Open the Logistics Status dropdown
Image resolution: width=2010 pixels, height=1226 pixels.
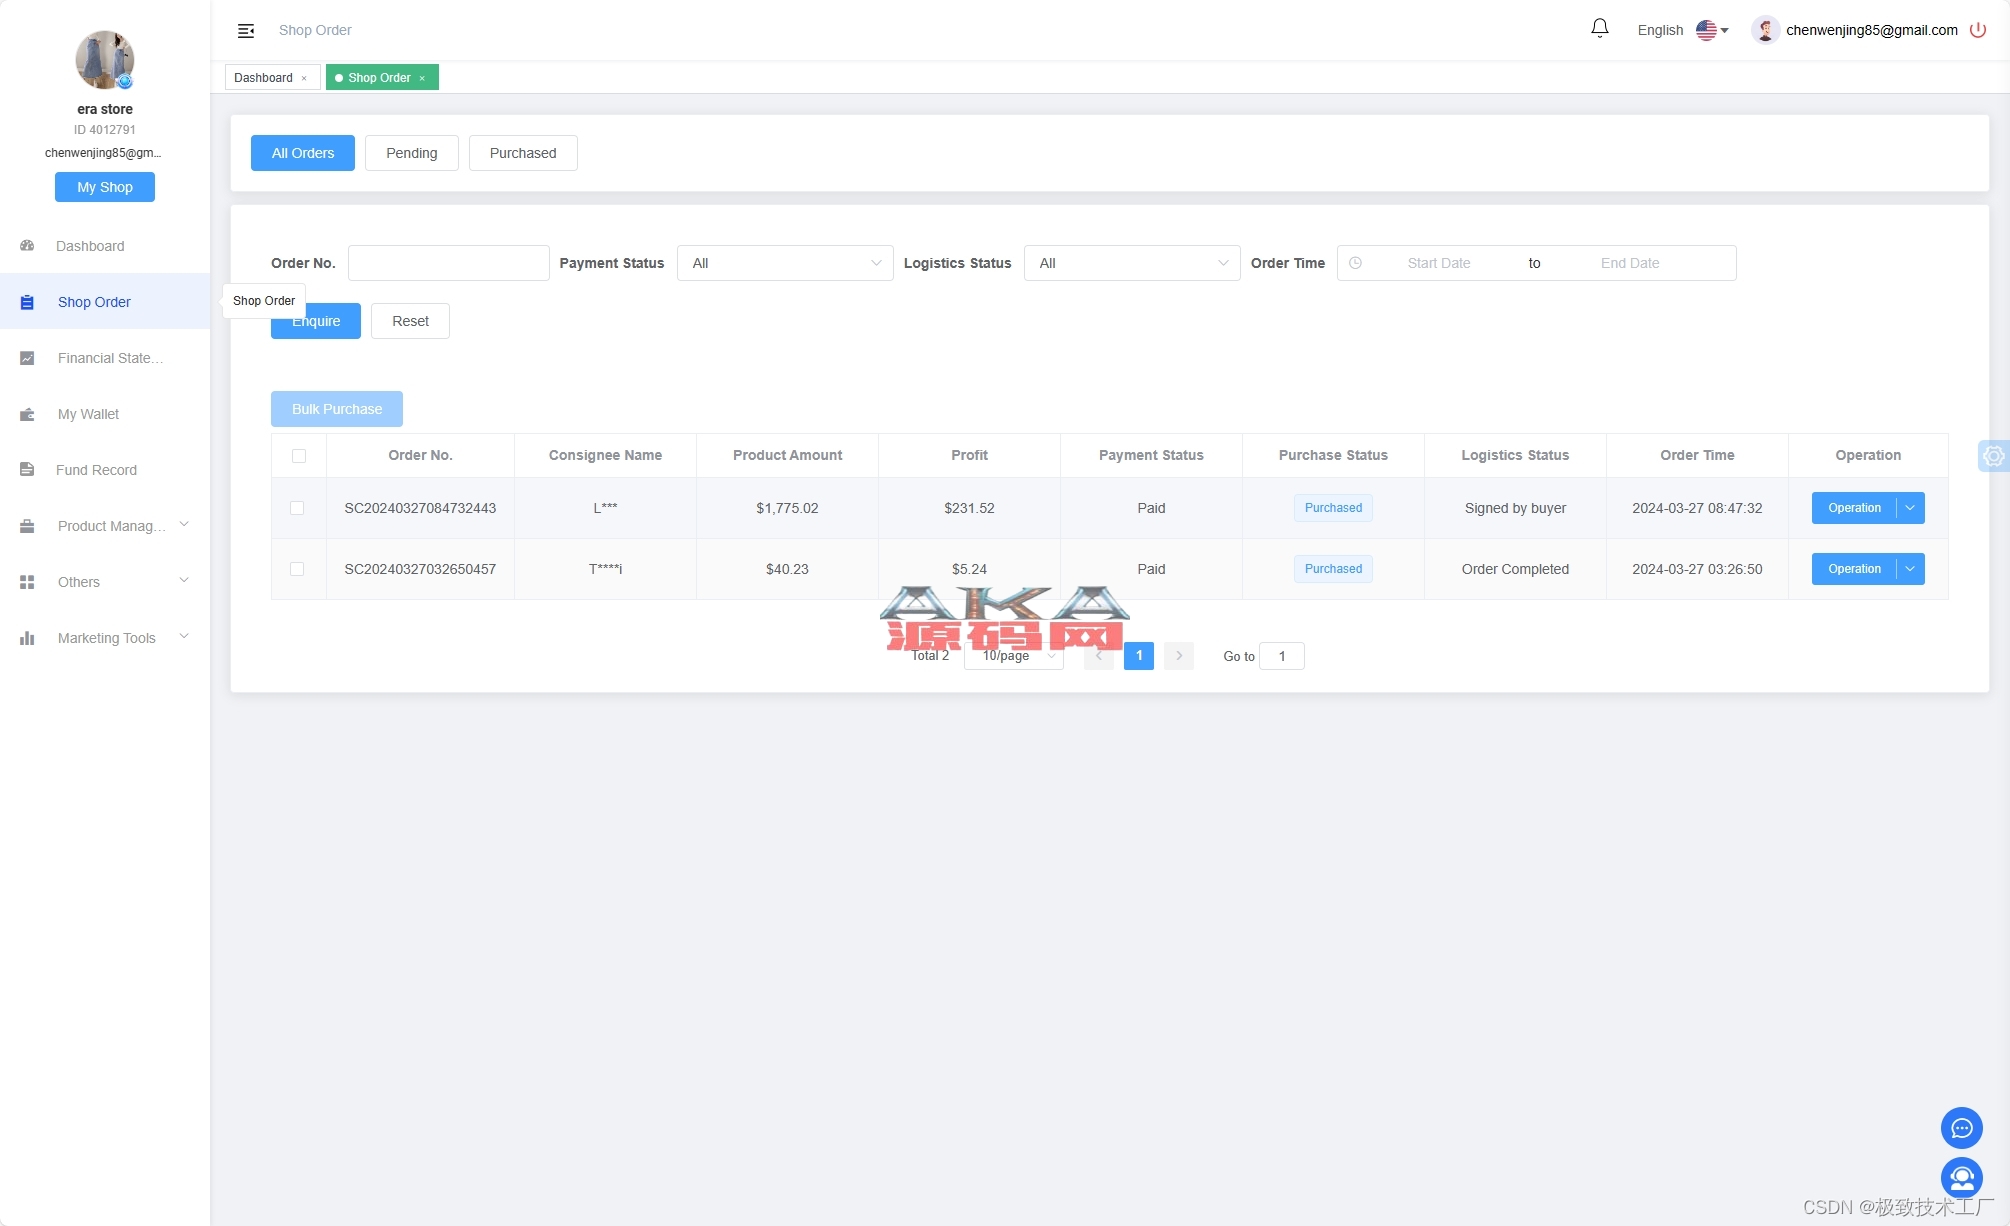point(1132,263)
